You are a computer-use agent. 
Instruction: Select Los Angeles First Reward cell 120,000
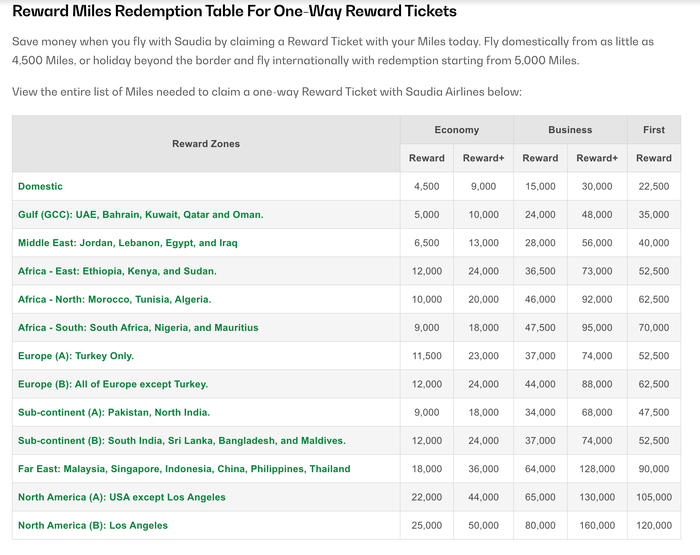click(x=654, y=526)
